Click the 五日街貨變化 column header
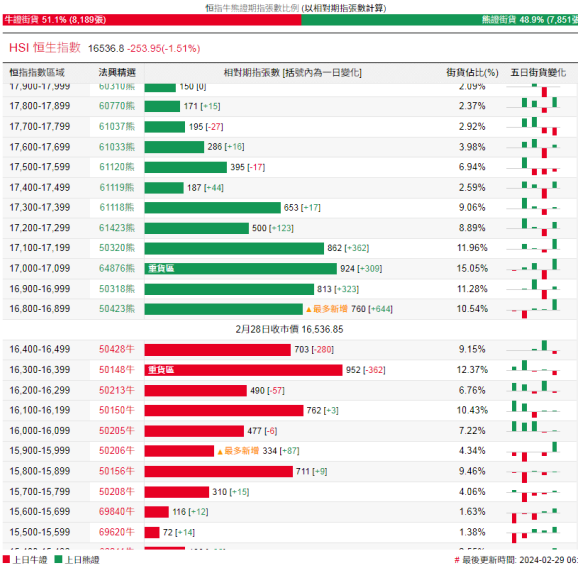This screenshot has width=583, height=569. (538, 73)
